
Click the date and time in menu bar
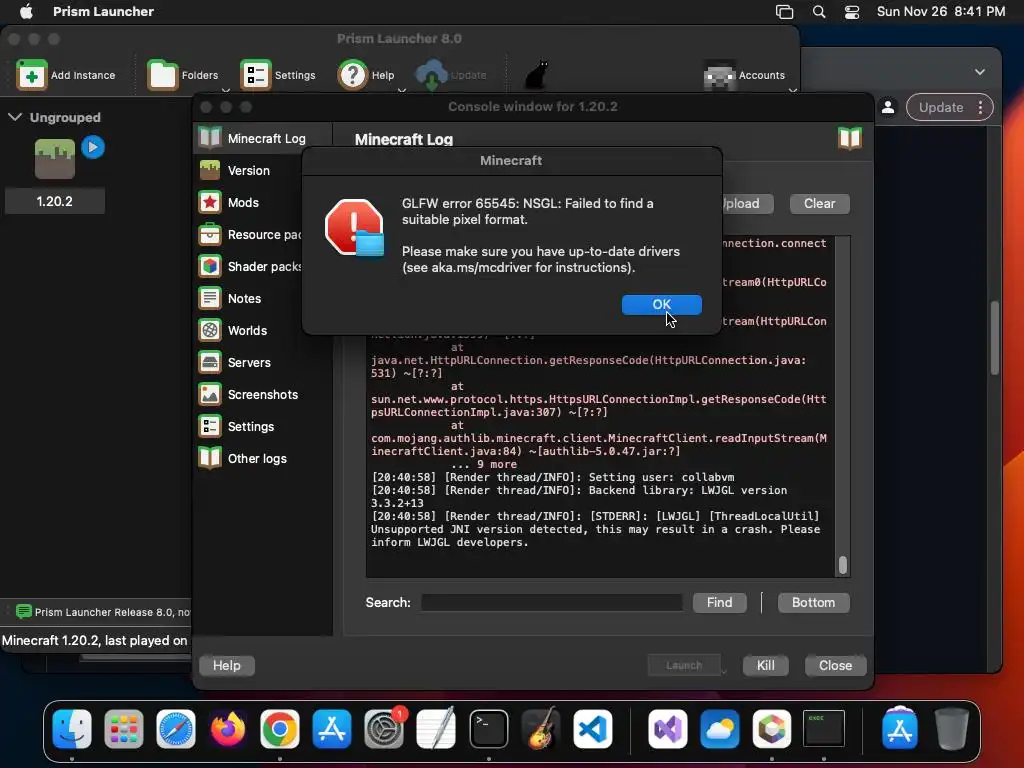940,11
